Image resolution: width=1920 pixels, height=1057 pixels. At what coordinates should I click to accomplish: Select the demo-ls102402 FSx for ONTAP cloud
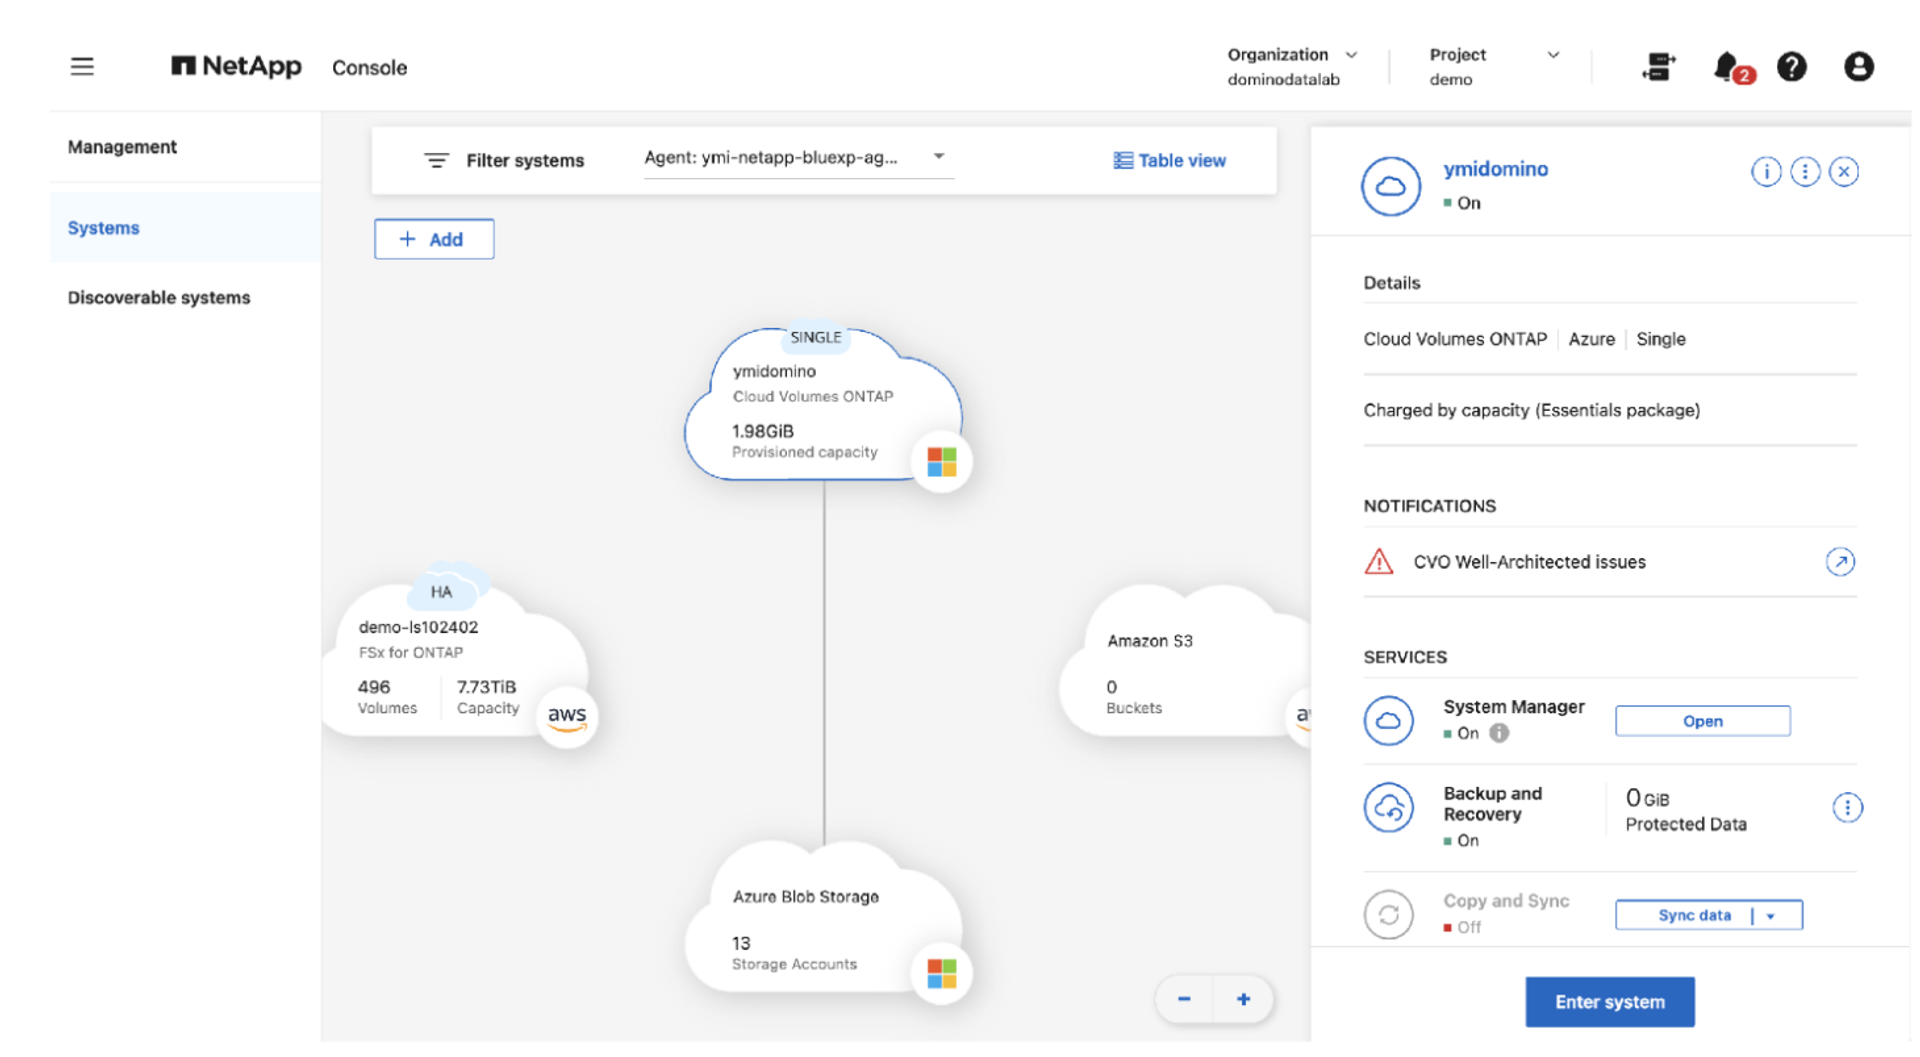(x=458, y=655)
